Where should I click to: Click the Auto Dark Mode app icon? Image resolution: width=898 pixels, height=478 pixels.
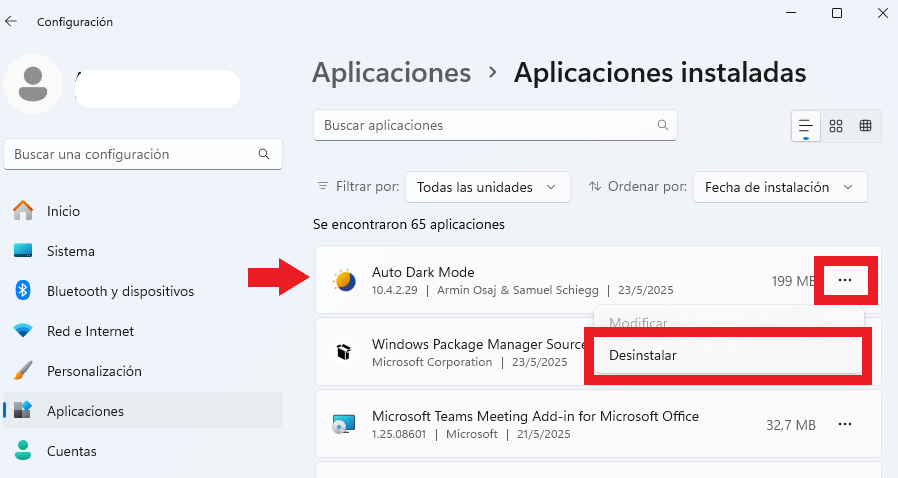click(x=344, y=281)
